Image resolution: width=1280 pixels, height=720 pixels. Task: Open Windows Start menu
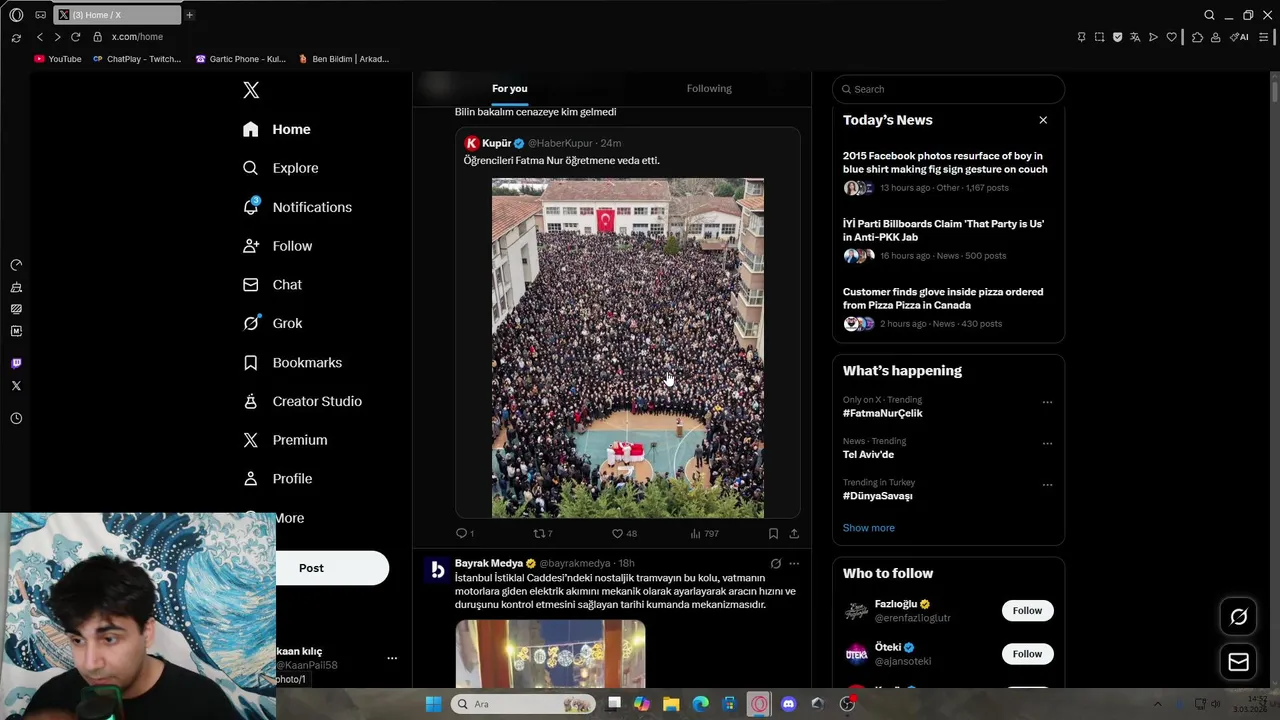[433, 704]
